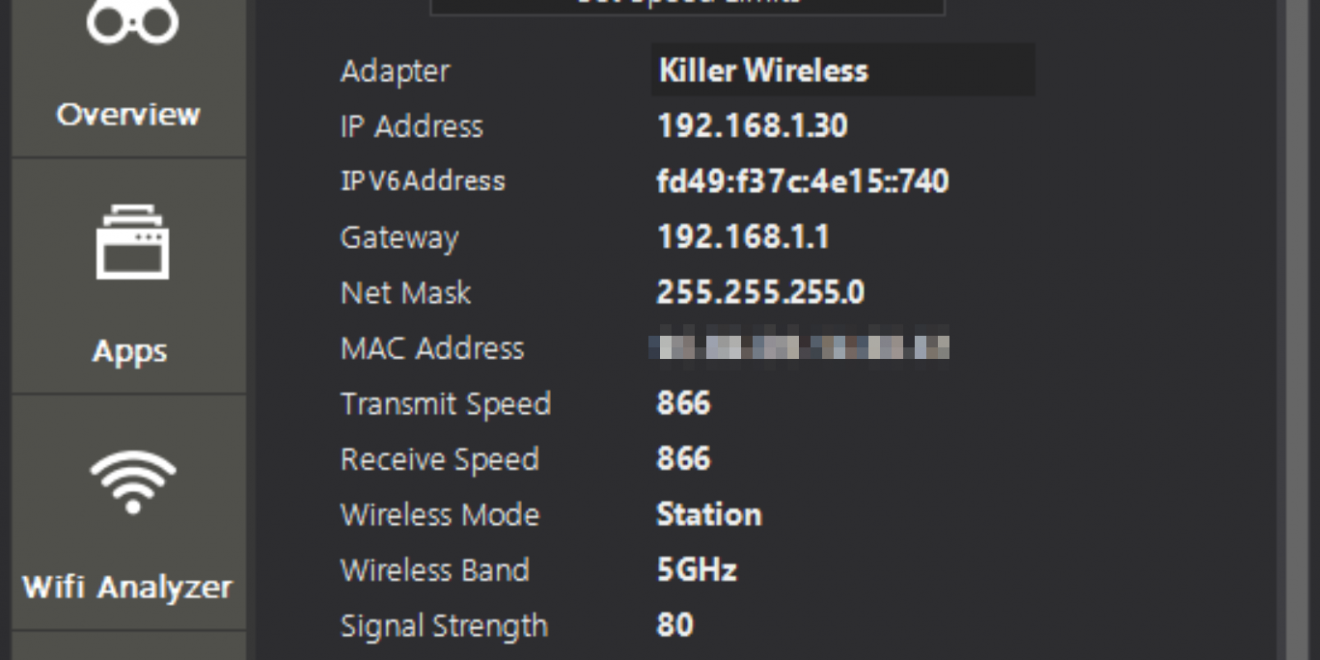The width and height of the screenshot is (1320, 660).
Task: Open the Wifi Analyzer sidebar label
Action: (128, 586)
